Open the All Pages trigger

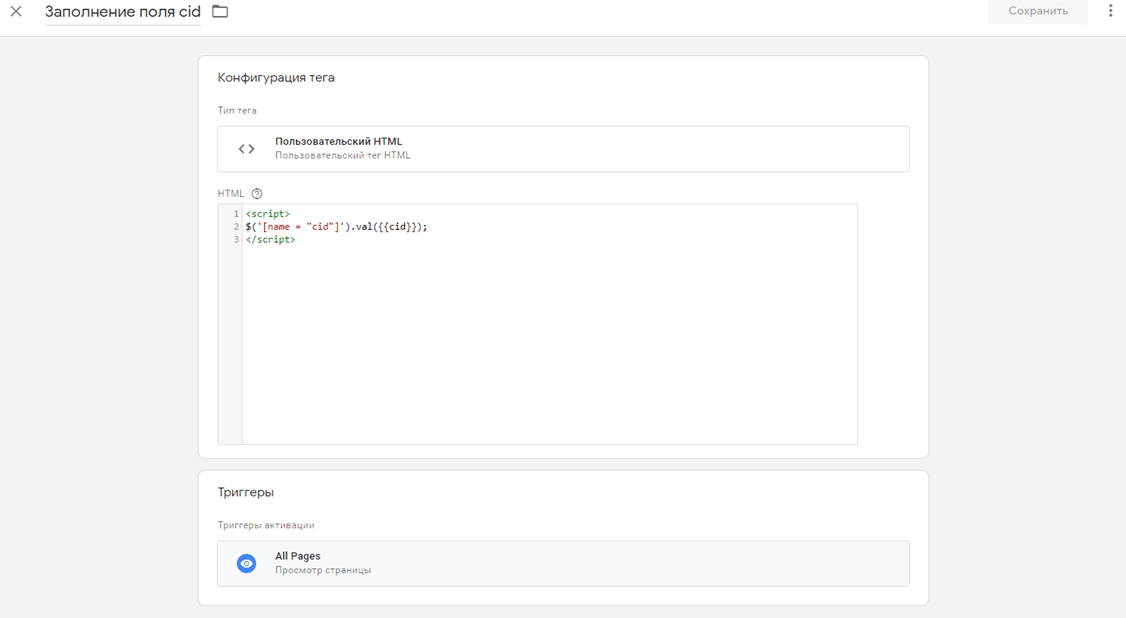point(563,563)
